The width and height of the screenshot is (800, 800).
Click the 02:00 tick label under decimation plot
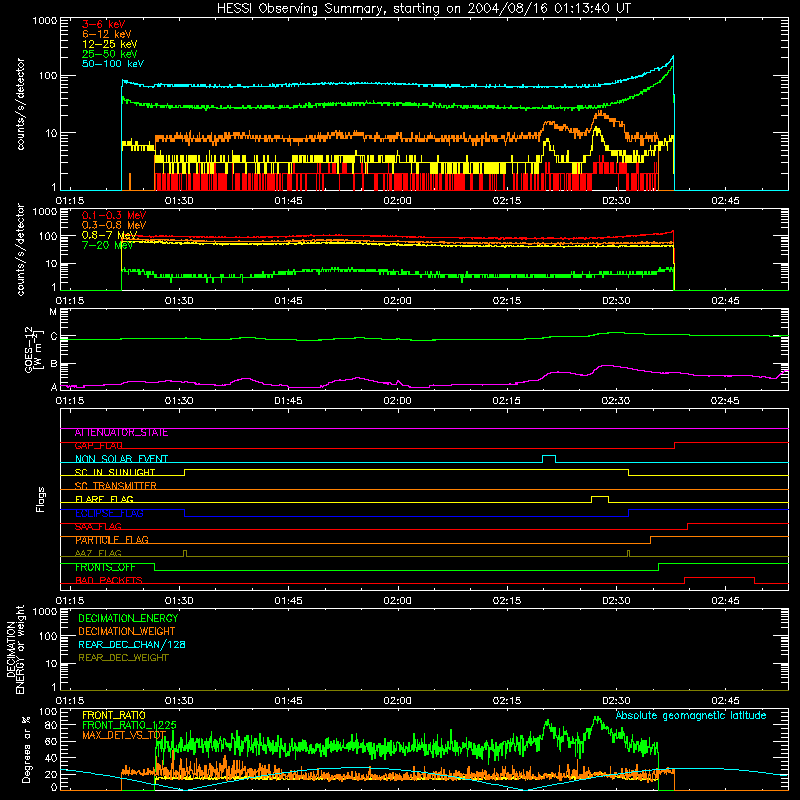click(397, 701)
